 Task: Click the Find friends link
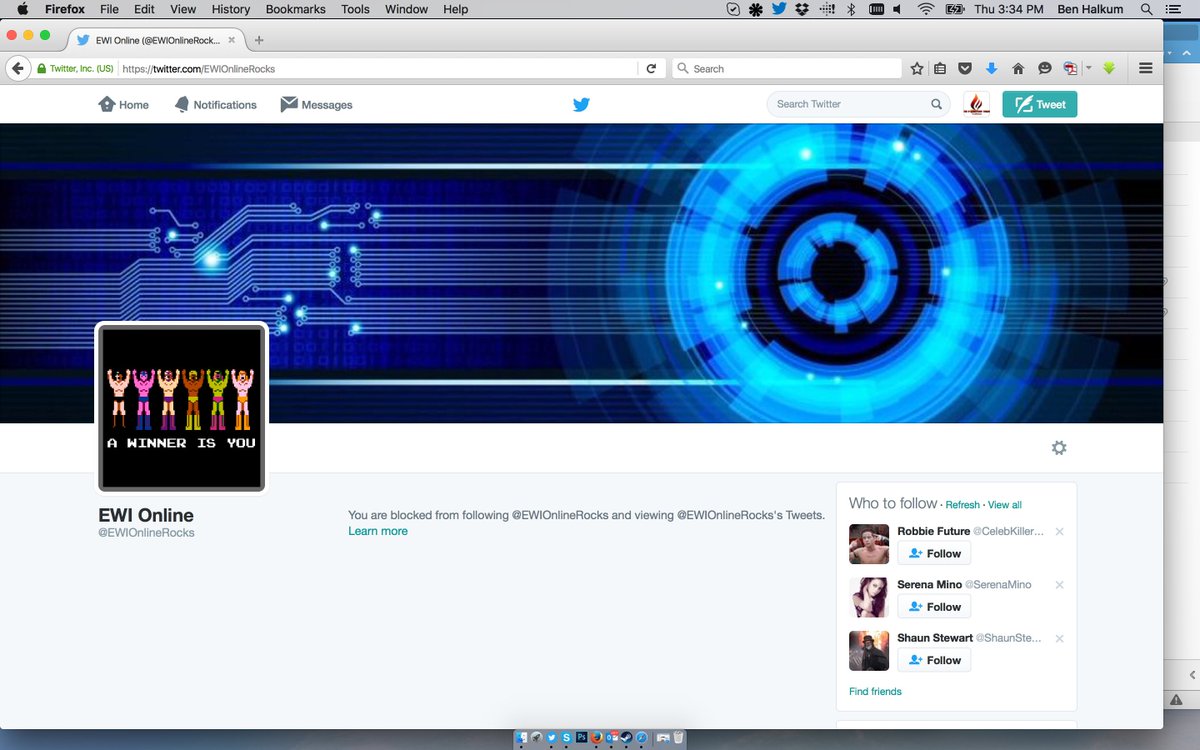click(875, 691)
